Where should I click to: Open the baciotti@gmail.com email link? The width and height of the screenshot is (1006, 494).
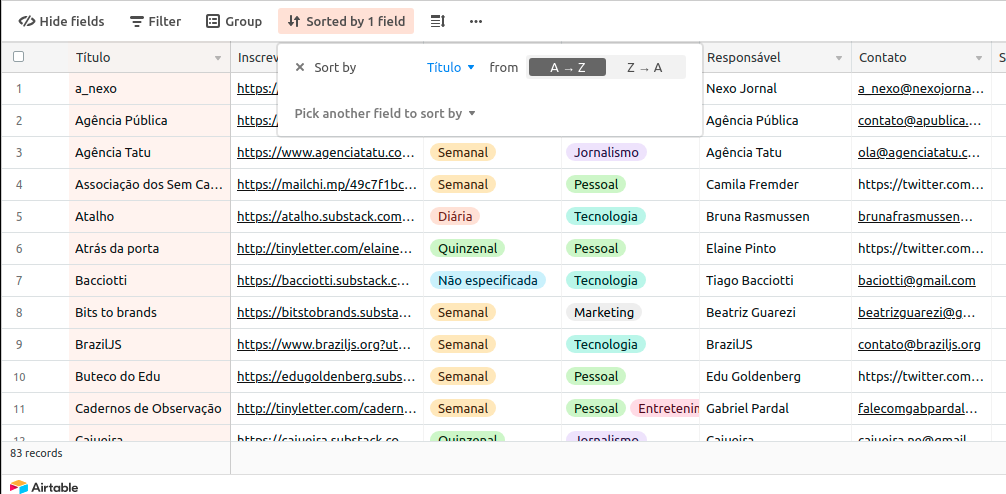[x=917, y=280]
